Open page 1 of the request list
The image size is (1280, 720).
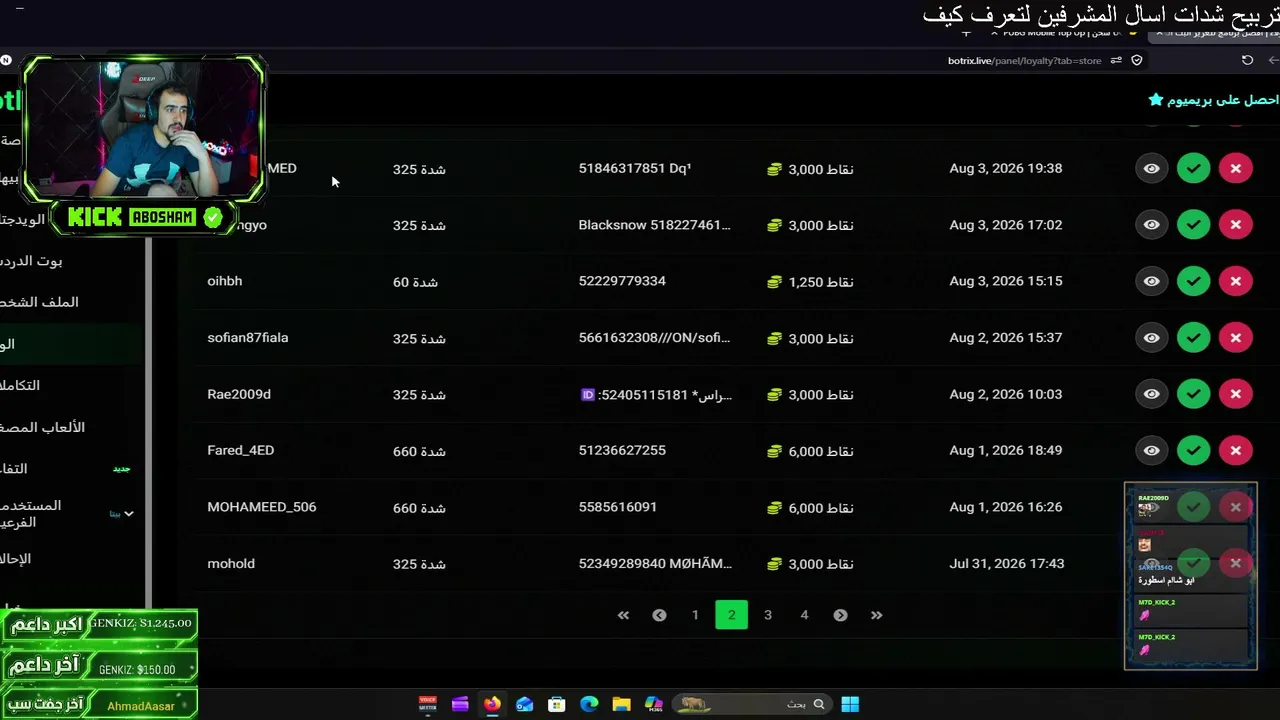point(695,615)
